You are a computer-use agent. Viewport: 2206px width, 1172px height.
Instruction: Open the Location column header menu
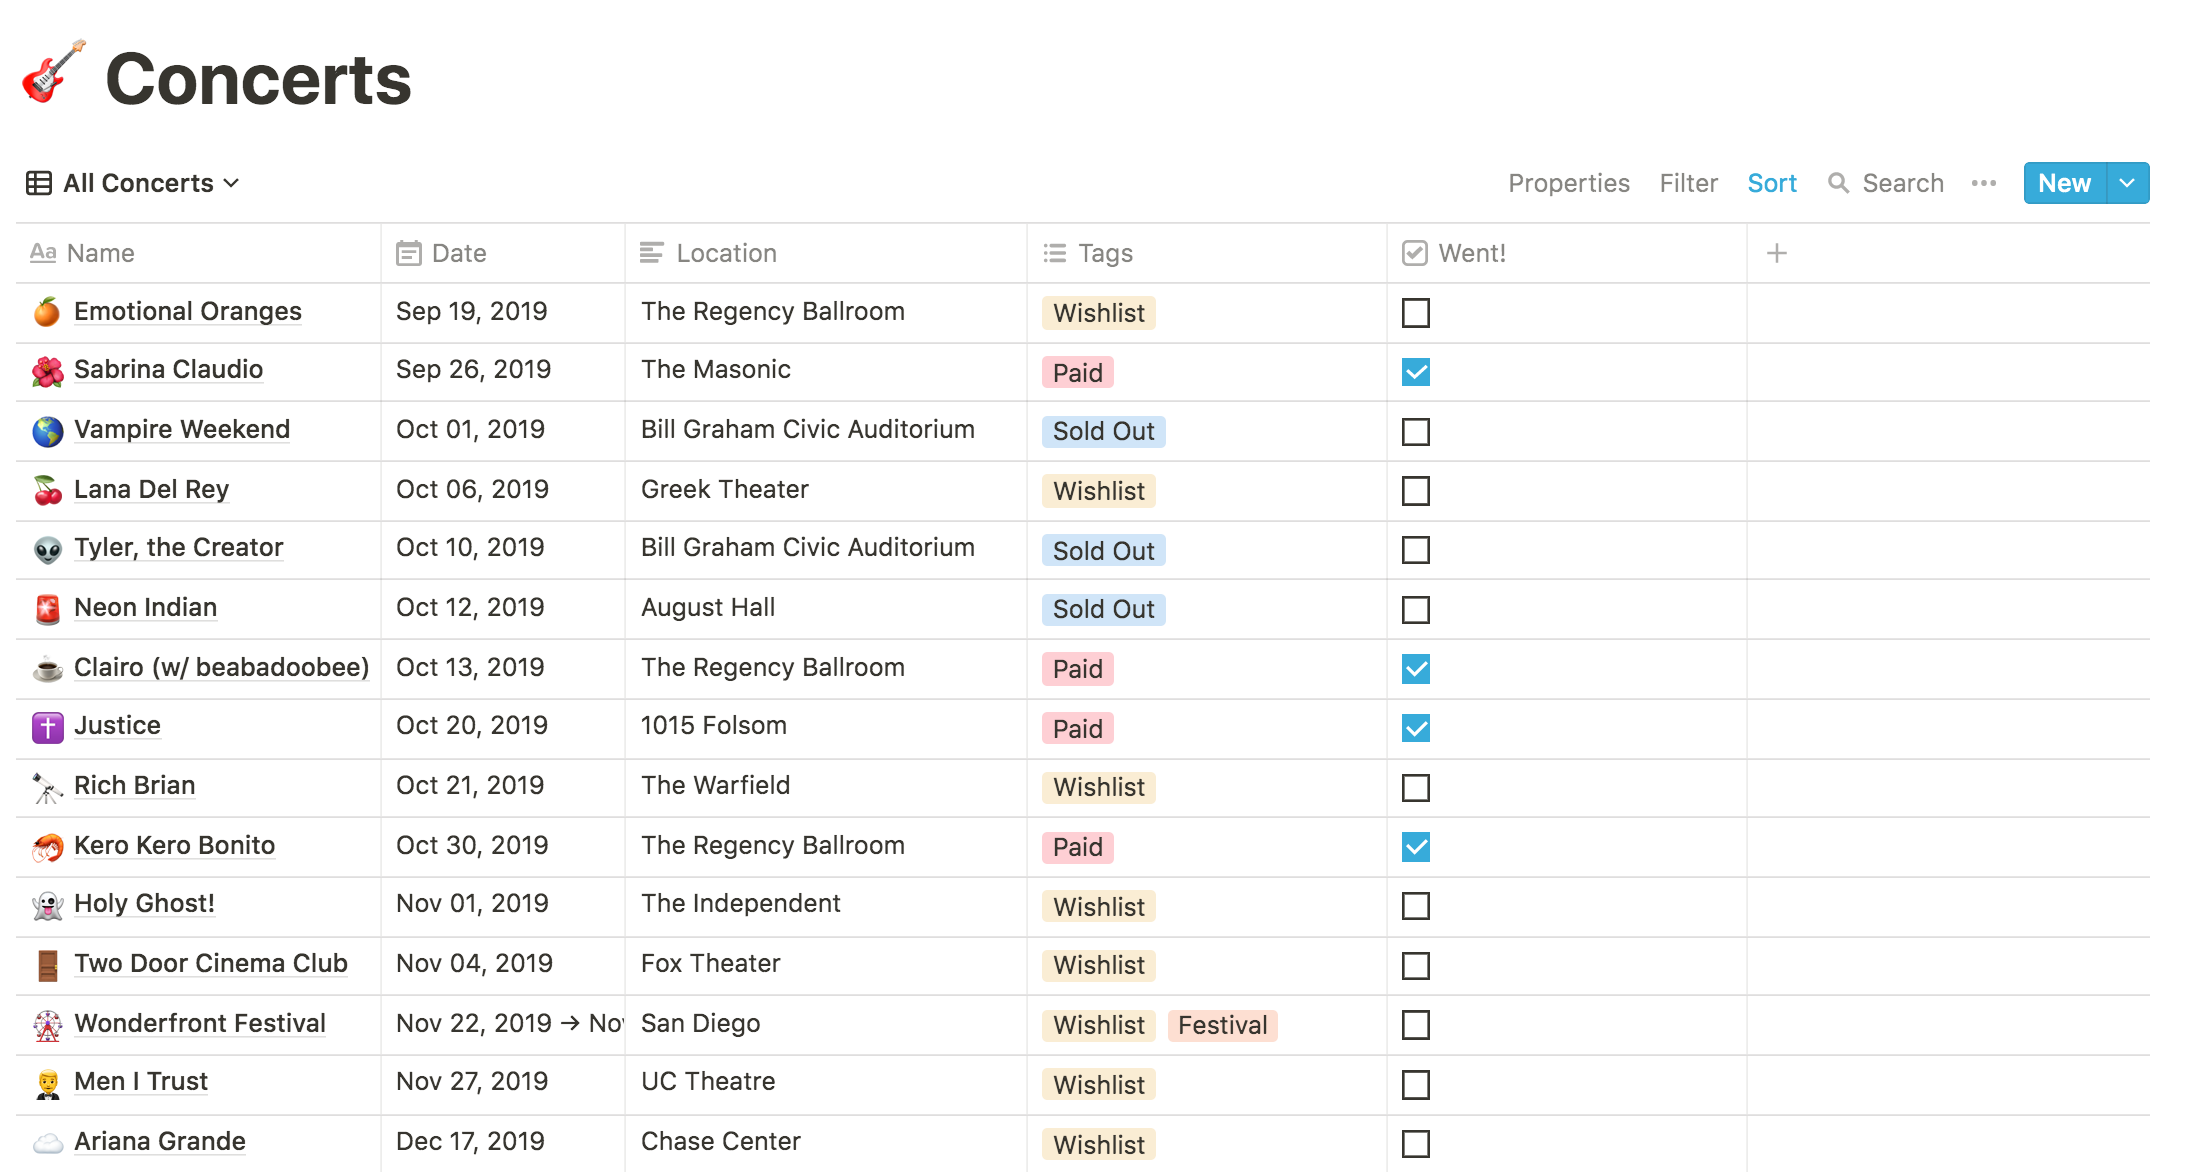[x=826, y=253]
